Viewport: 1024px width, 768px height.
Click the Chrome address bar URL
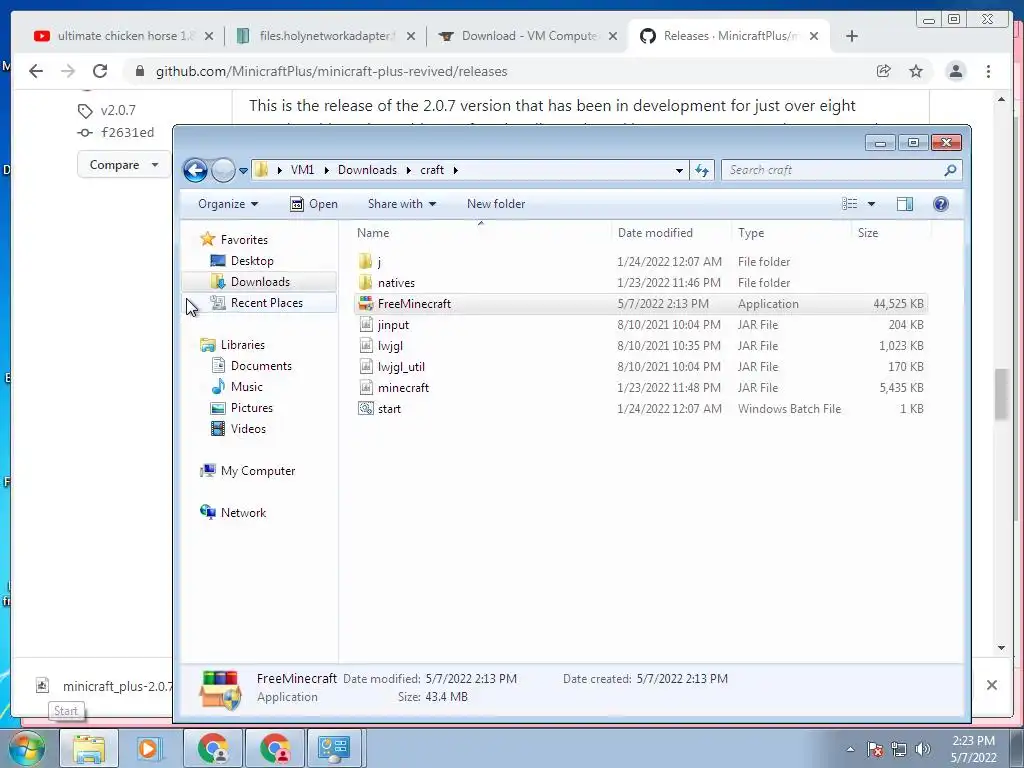pyautogui.click(x=331, y=71)
